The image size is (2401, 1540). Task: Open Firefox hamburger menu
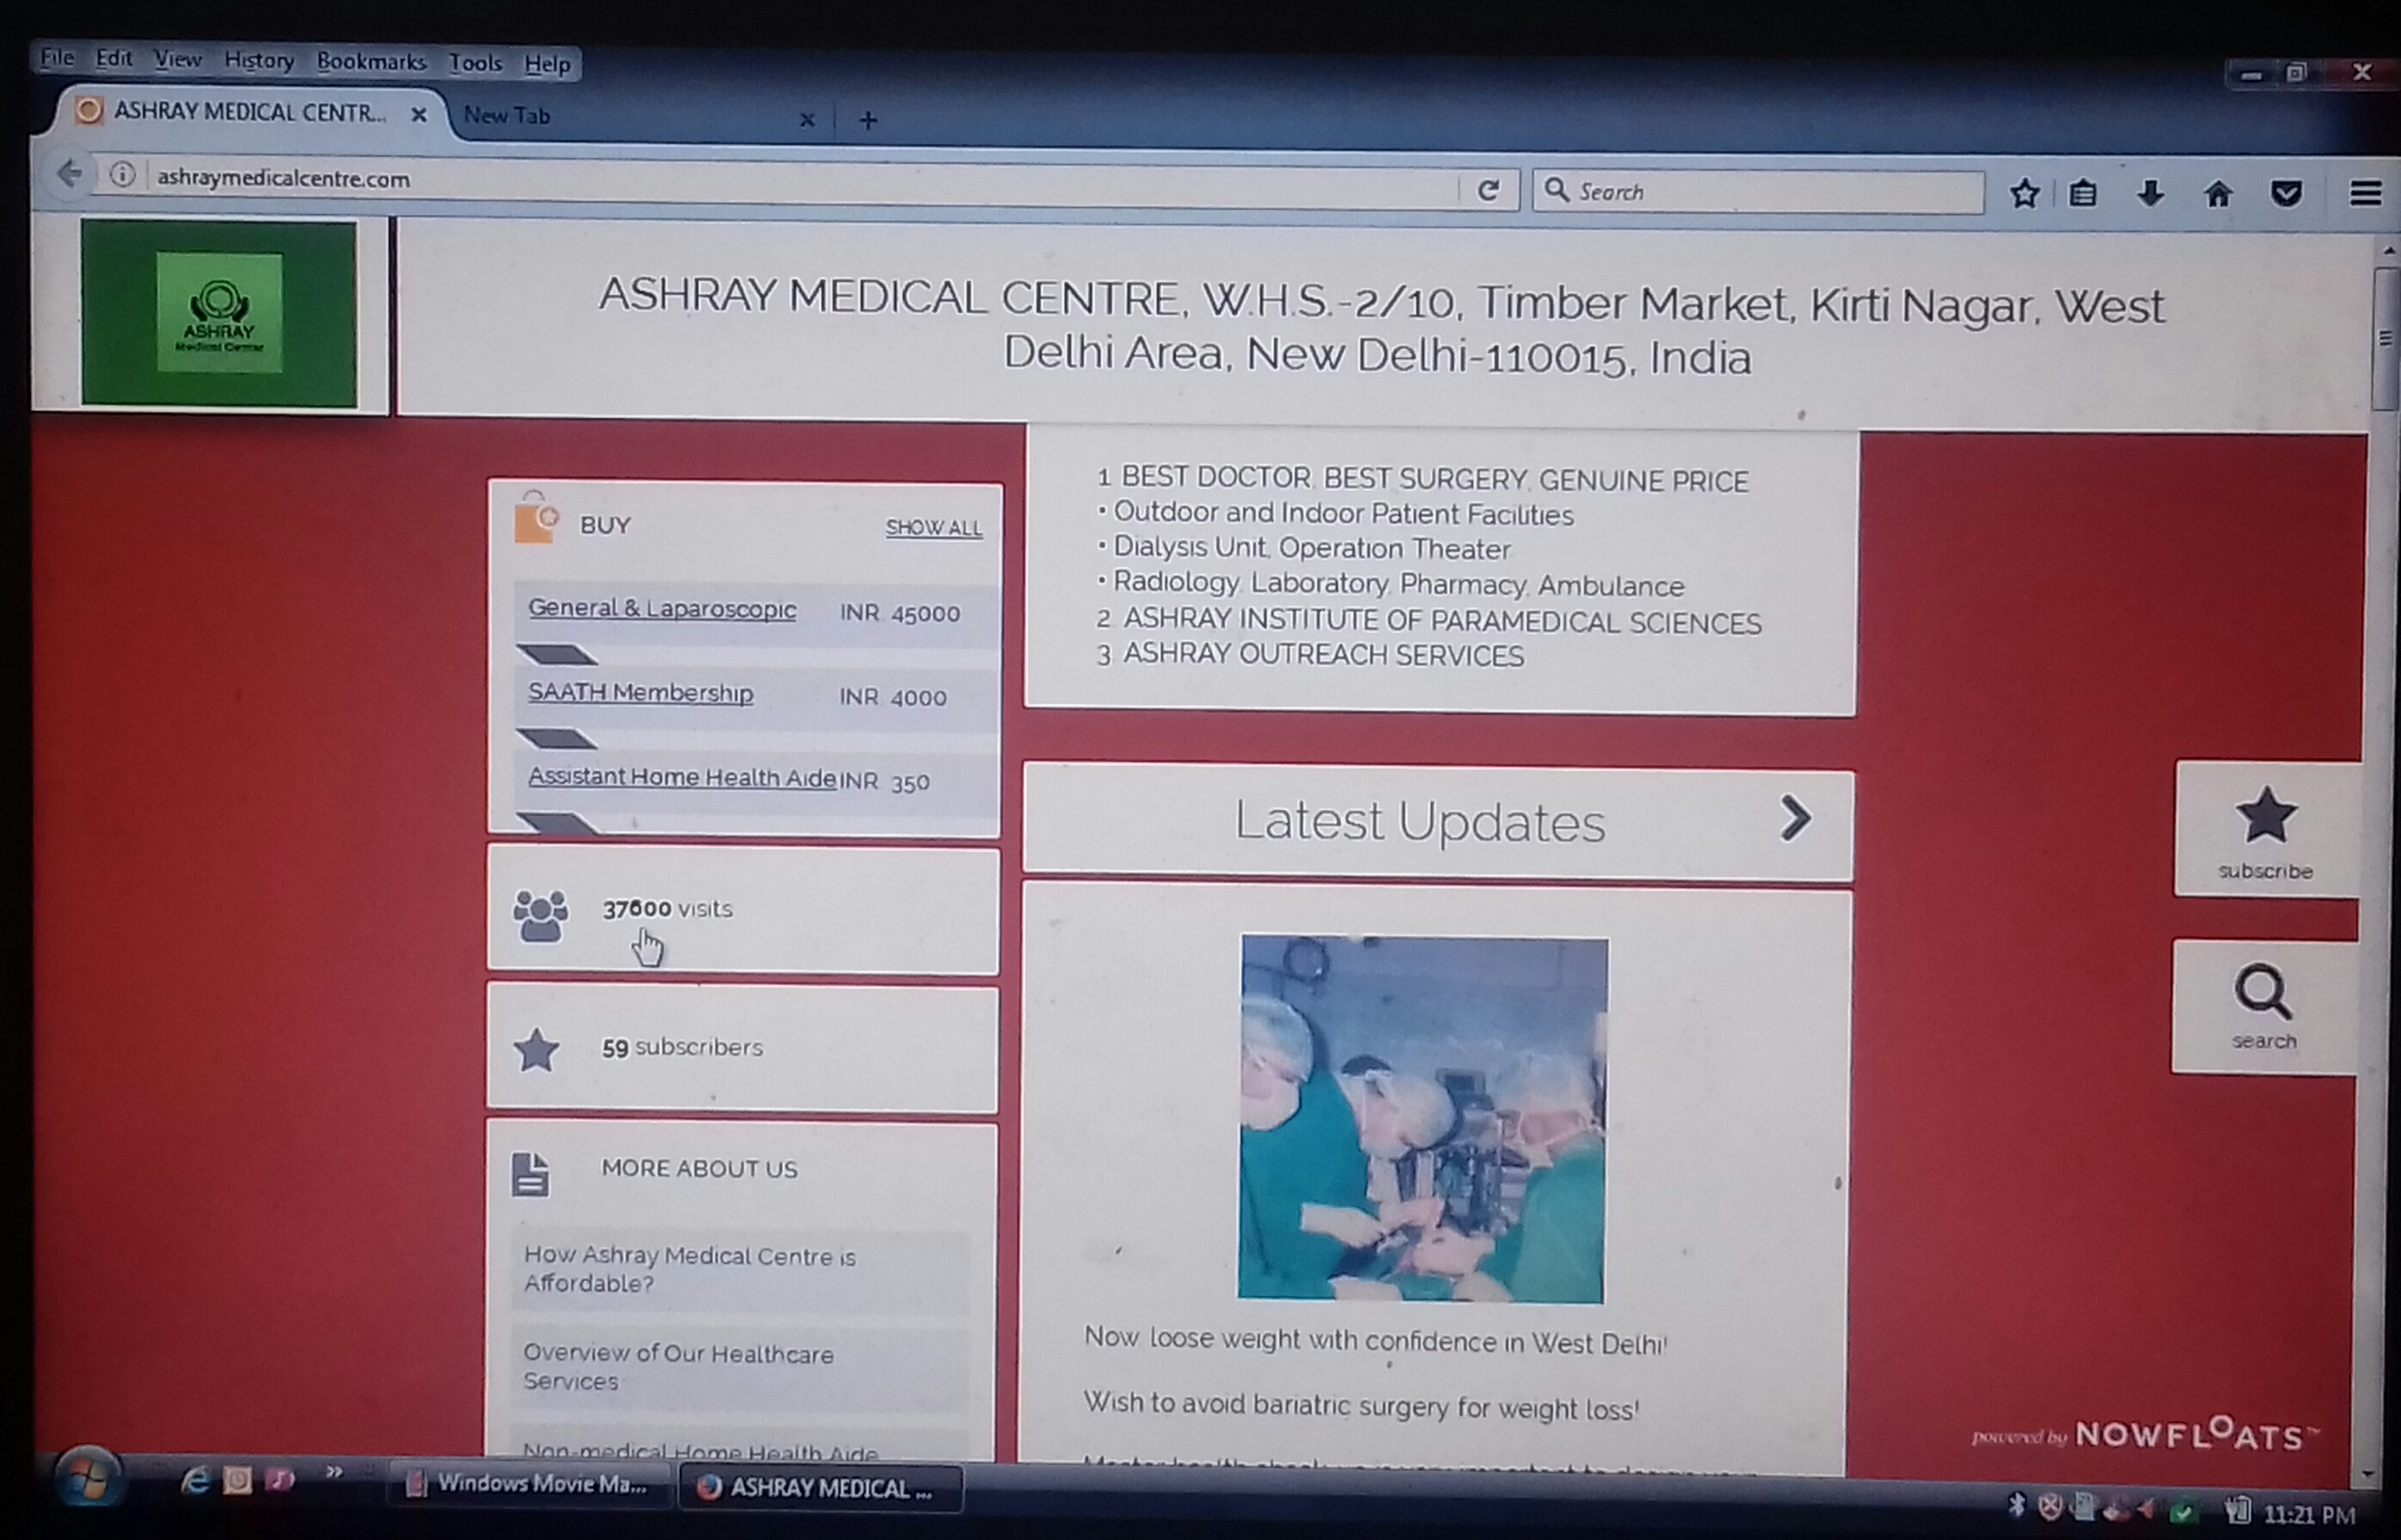(2365, 194)
